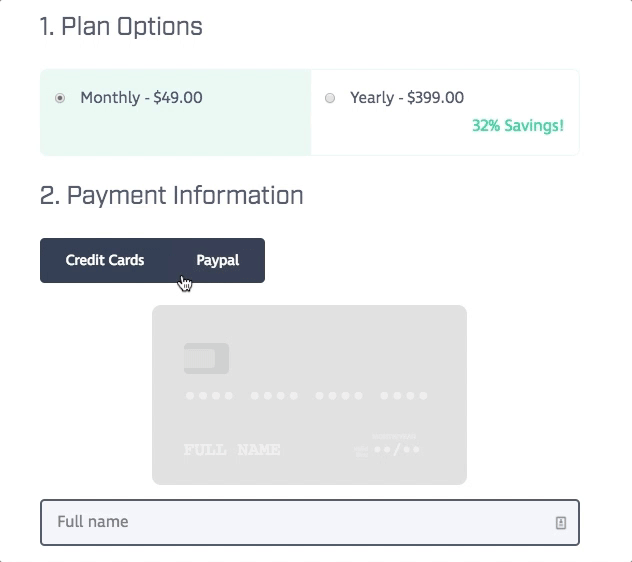Click the card number dots on card preview
Image resolution: width=632 pixels, height=562 pixels.
[x=308, y=397]
